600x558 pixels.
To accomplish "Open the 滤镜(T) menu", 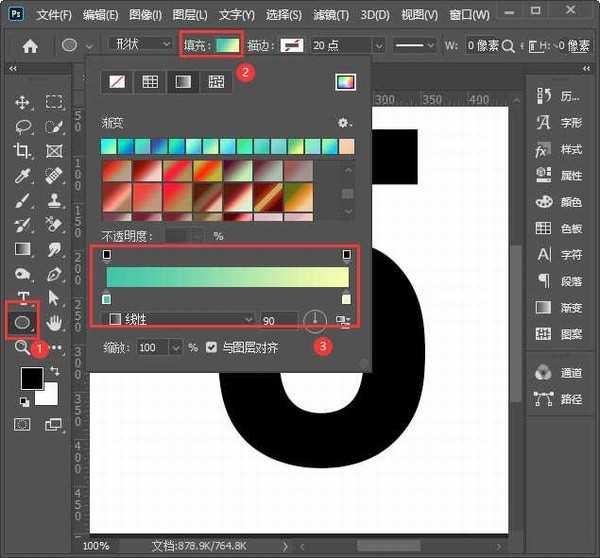I will pos(329,15).
